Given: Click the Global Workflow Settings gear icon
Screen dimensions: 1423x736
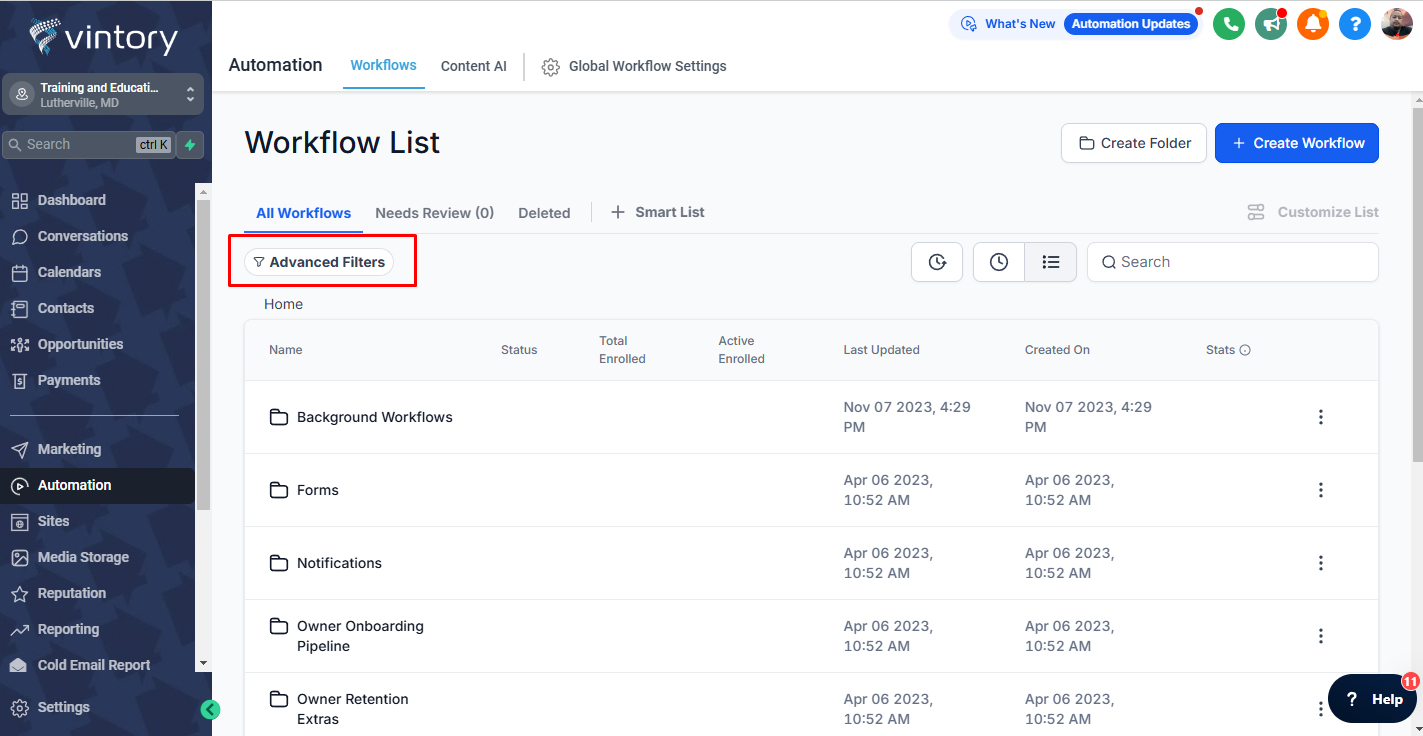Looking at the screenshot, I should 550,67.
